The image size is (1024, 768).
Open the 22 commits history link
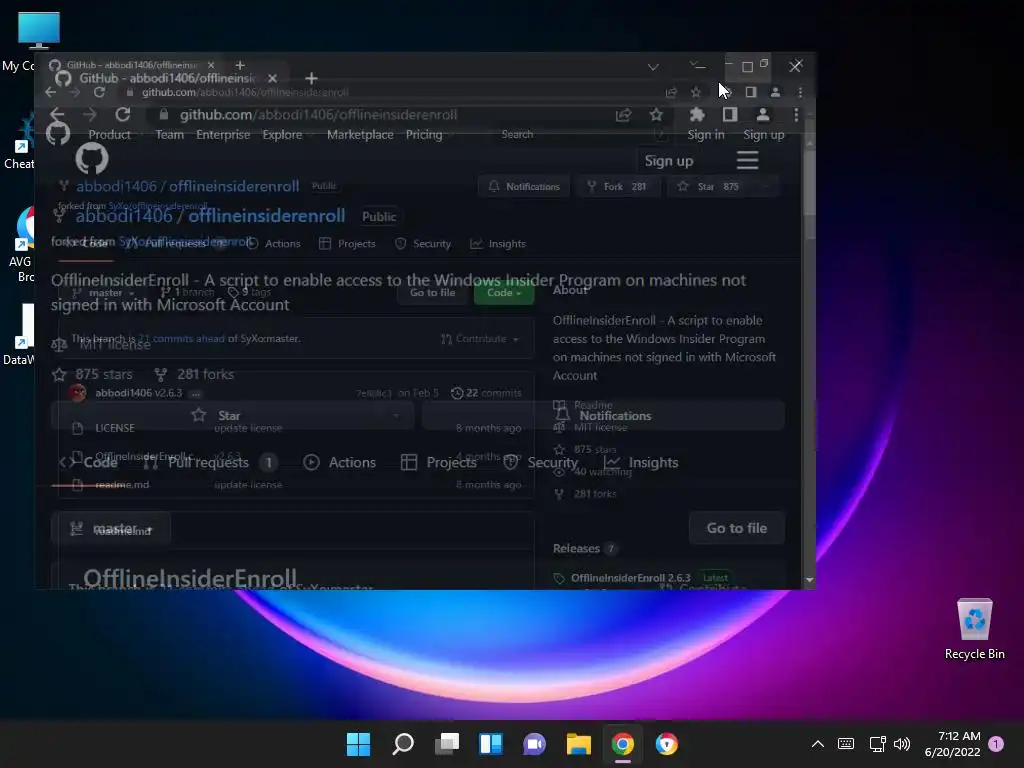coord(487,393)
